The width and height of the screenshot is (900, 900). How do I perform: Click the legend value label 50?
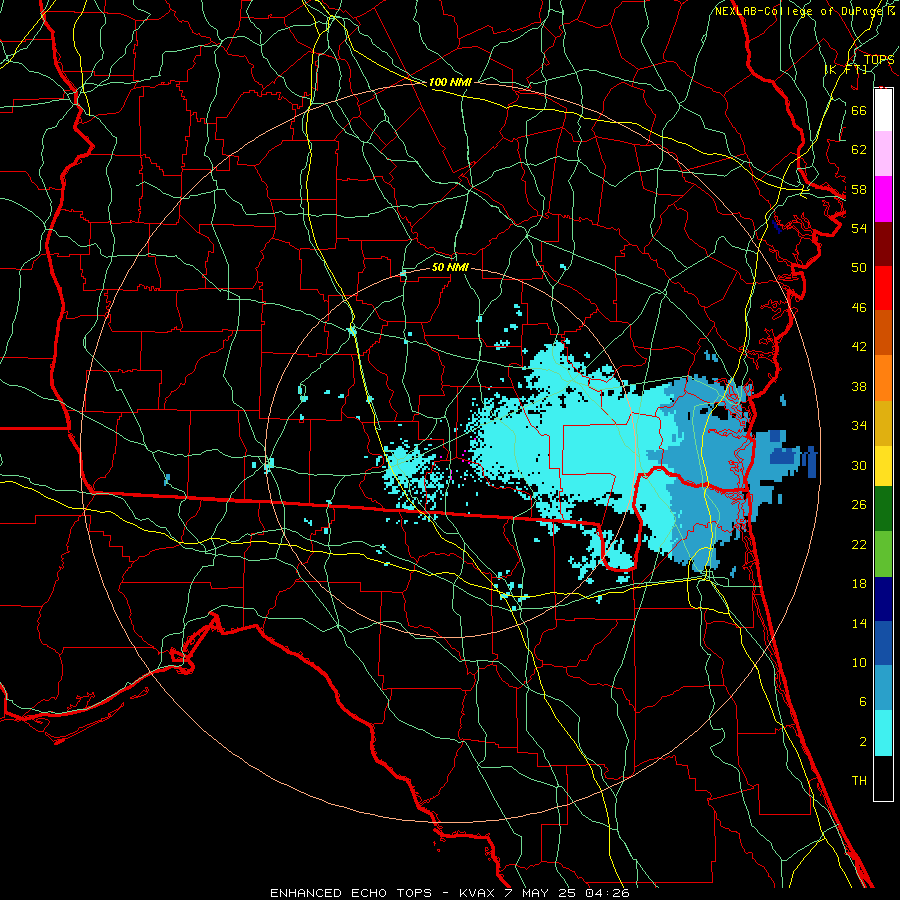click(x=859, y=267)
